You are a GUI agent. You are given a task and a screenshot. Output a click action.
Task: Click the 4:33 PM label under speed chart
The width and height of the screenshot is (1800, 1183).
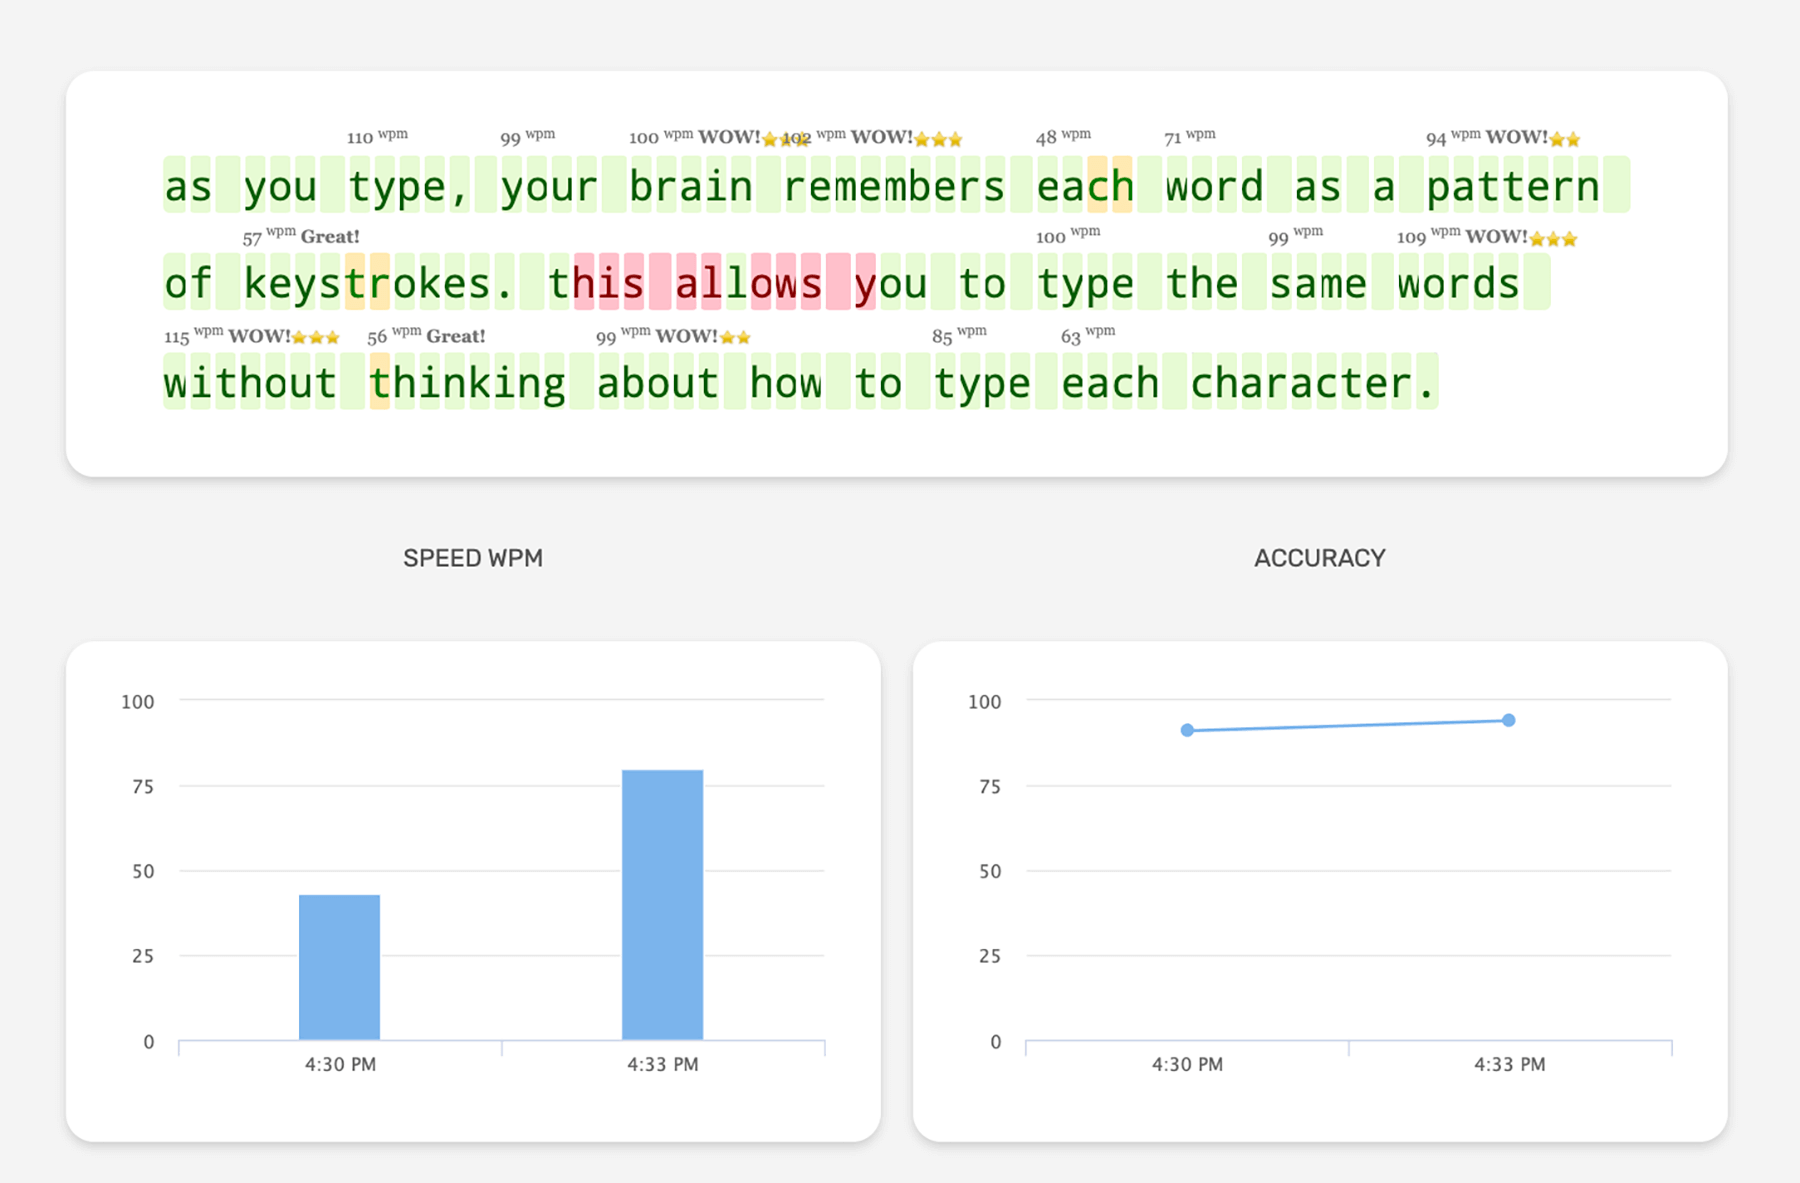click(663, 1064)
